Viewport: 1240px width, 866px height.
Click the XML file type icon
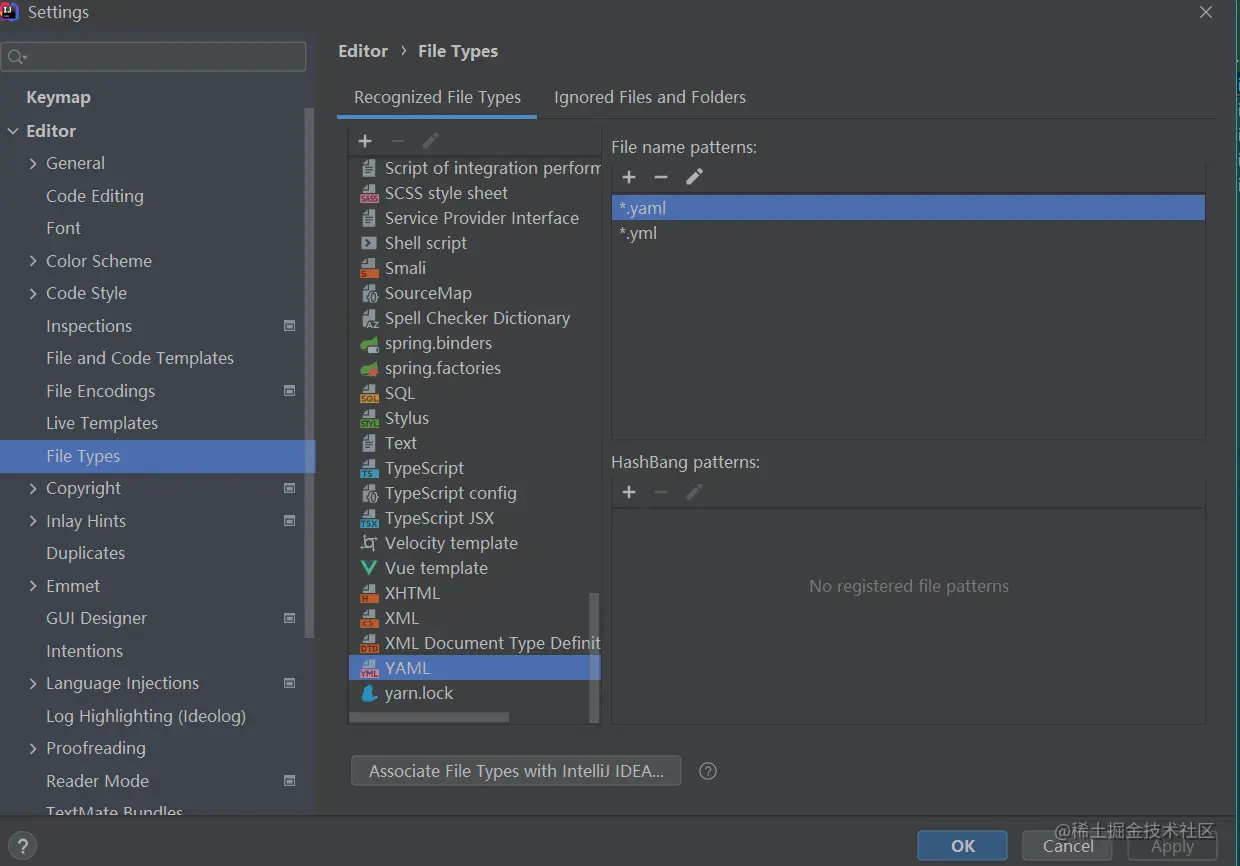click(369, 618)
